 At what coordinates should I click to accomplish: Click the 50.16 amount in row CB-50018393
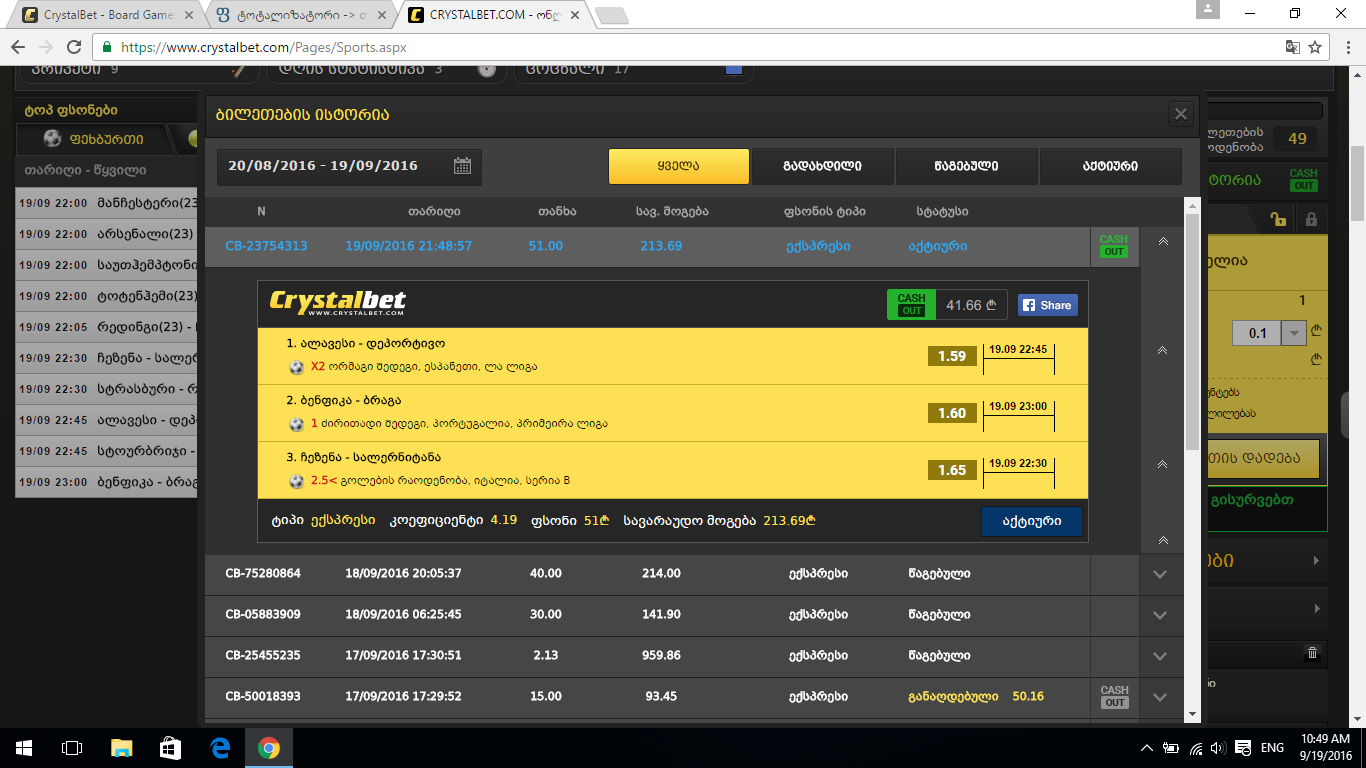tap(1028, 697)
